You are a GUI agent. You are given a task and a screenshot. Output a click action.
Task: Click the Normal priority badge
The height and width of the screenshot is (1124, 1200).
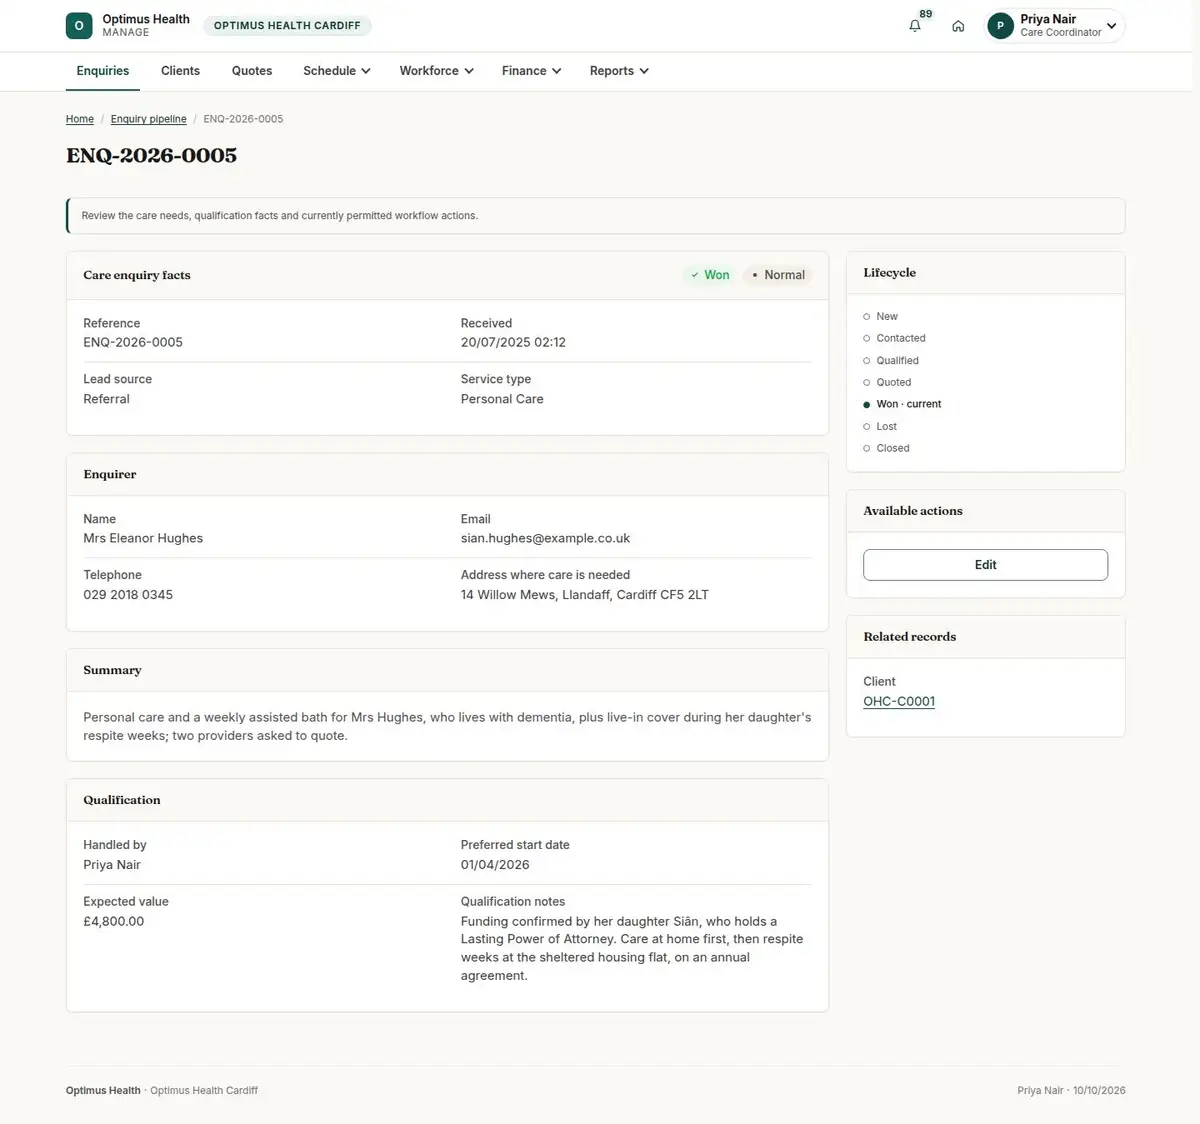(778, 275)
